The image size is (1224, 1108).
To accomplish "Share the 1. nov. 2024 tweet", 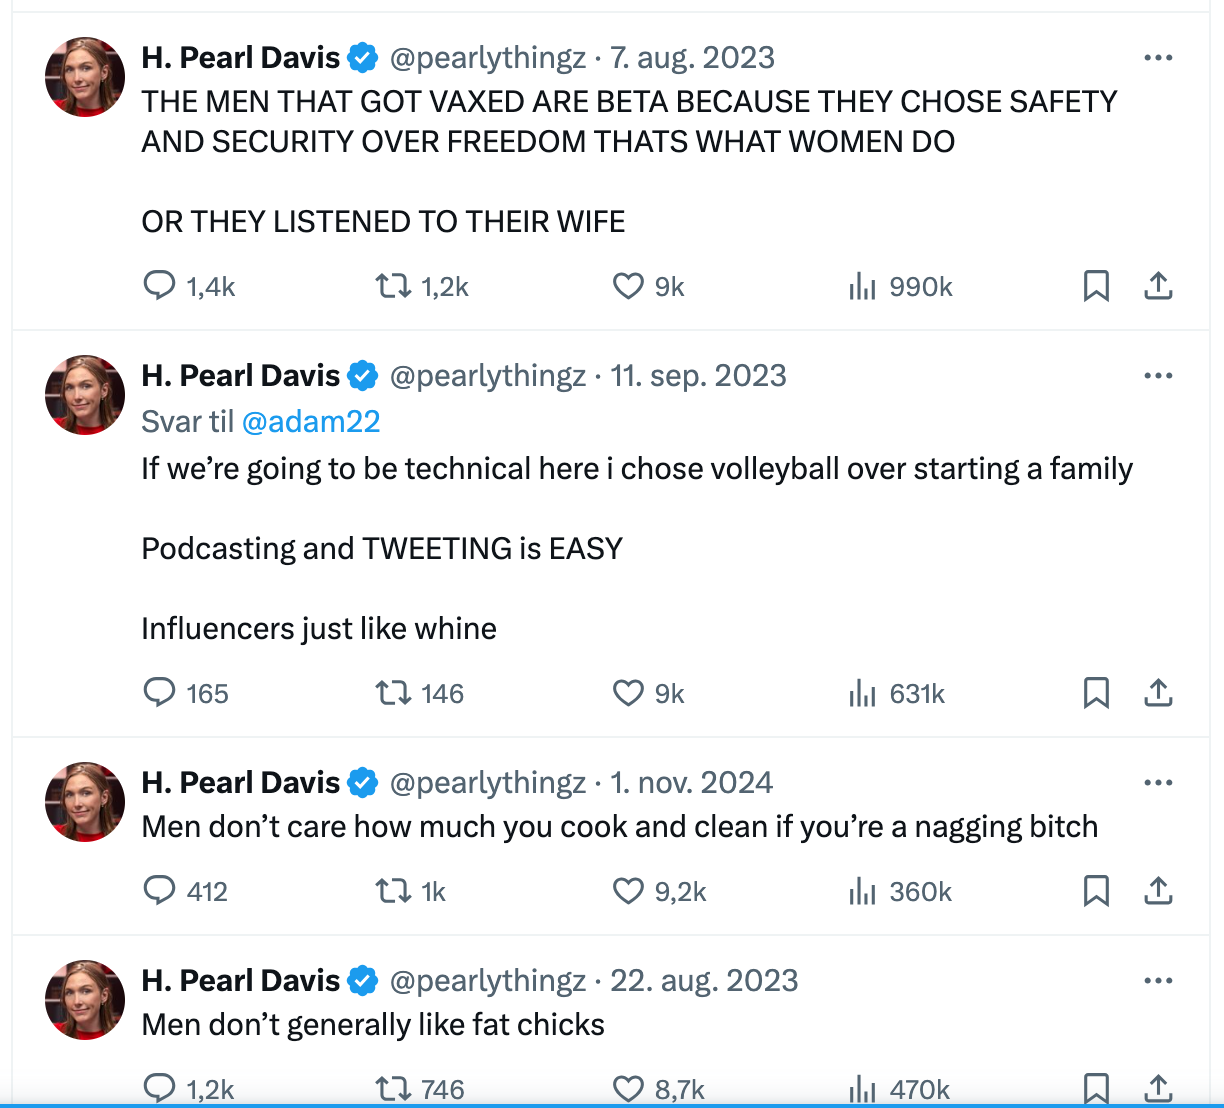I will click(x=1158, y=891).
